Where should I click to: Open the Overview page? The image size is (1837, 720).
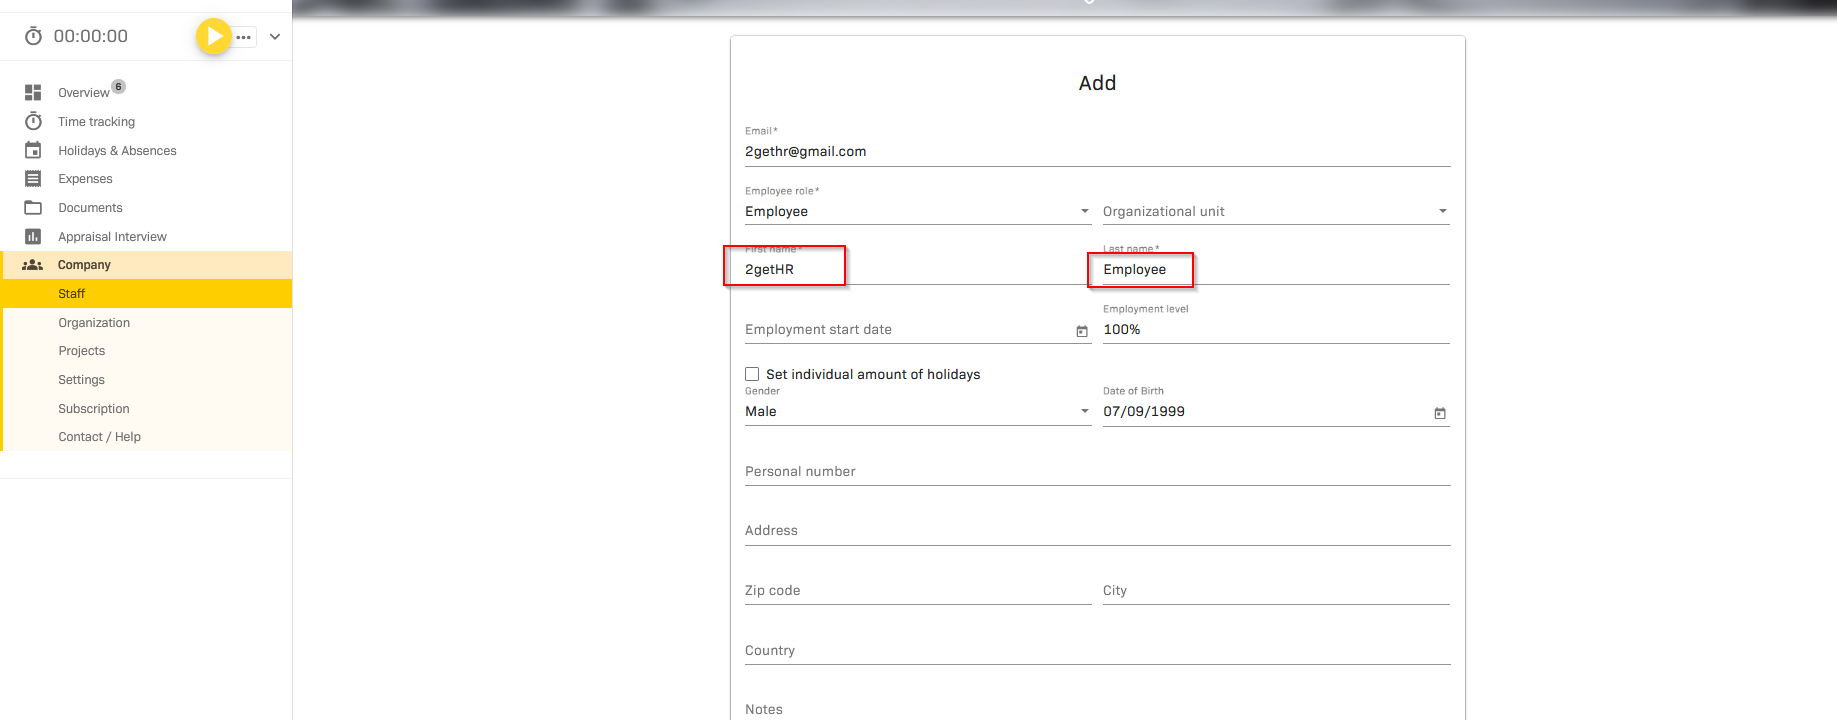coord(84,93)
